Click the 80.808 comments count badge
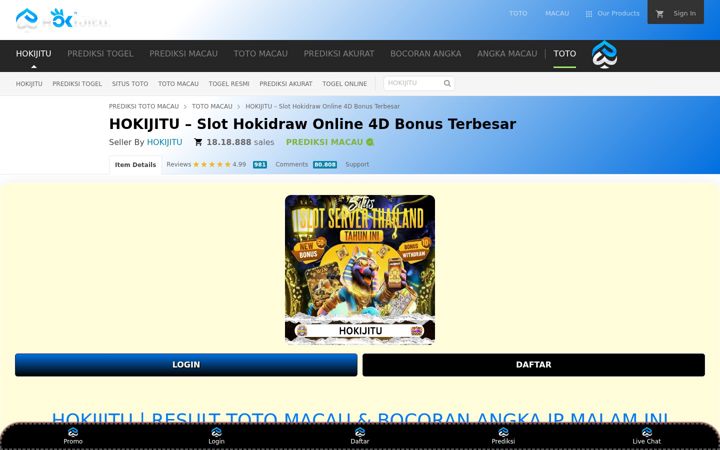 [325, 164]
